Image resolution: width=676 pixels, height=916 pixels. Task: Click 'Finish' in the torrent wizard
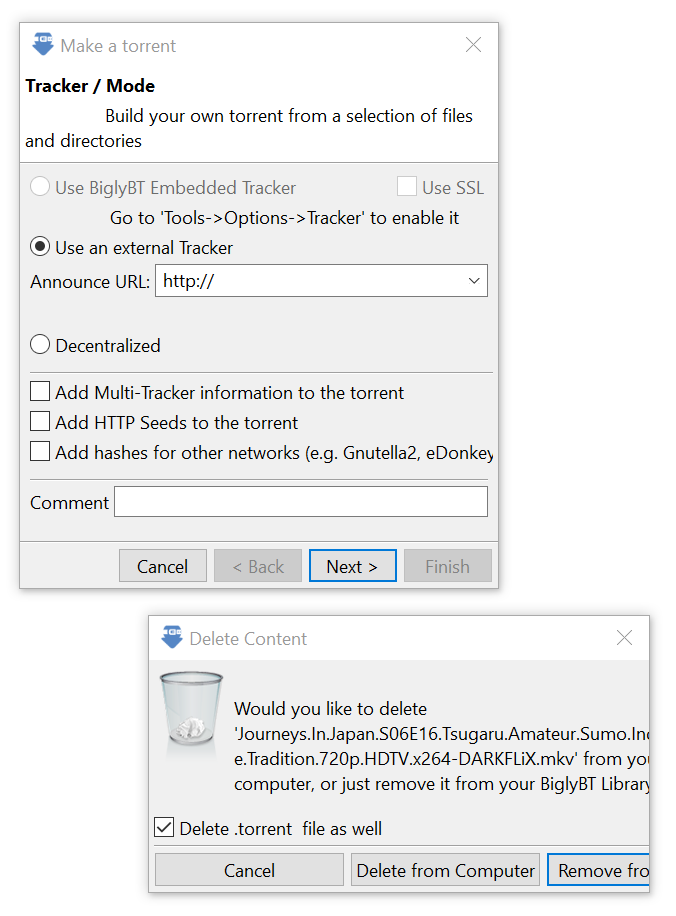(x=447, y=565)
